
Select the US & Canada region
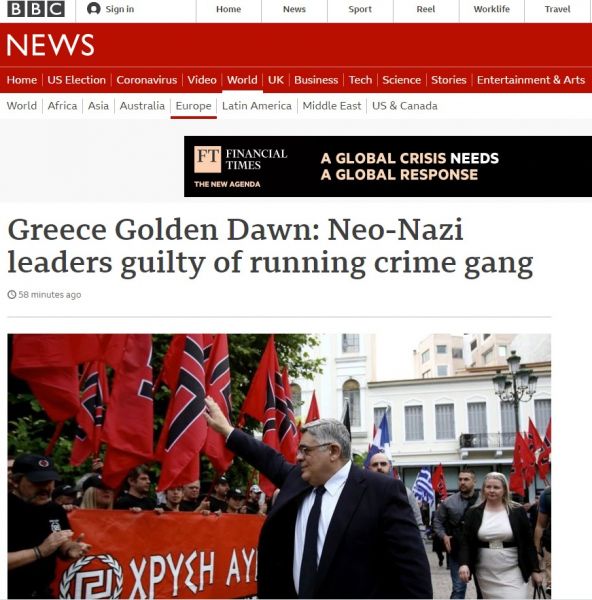click(404, 106)
